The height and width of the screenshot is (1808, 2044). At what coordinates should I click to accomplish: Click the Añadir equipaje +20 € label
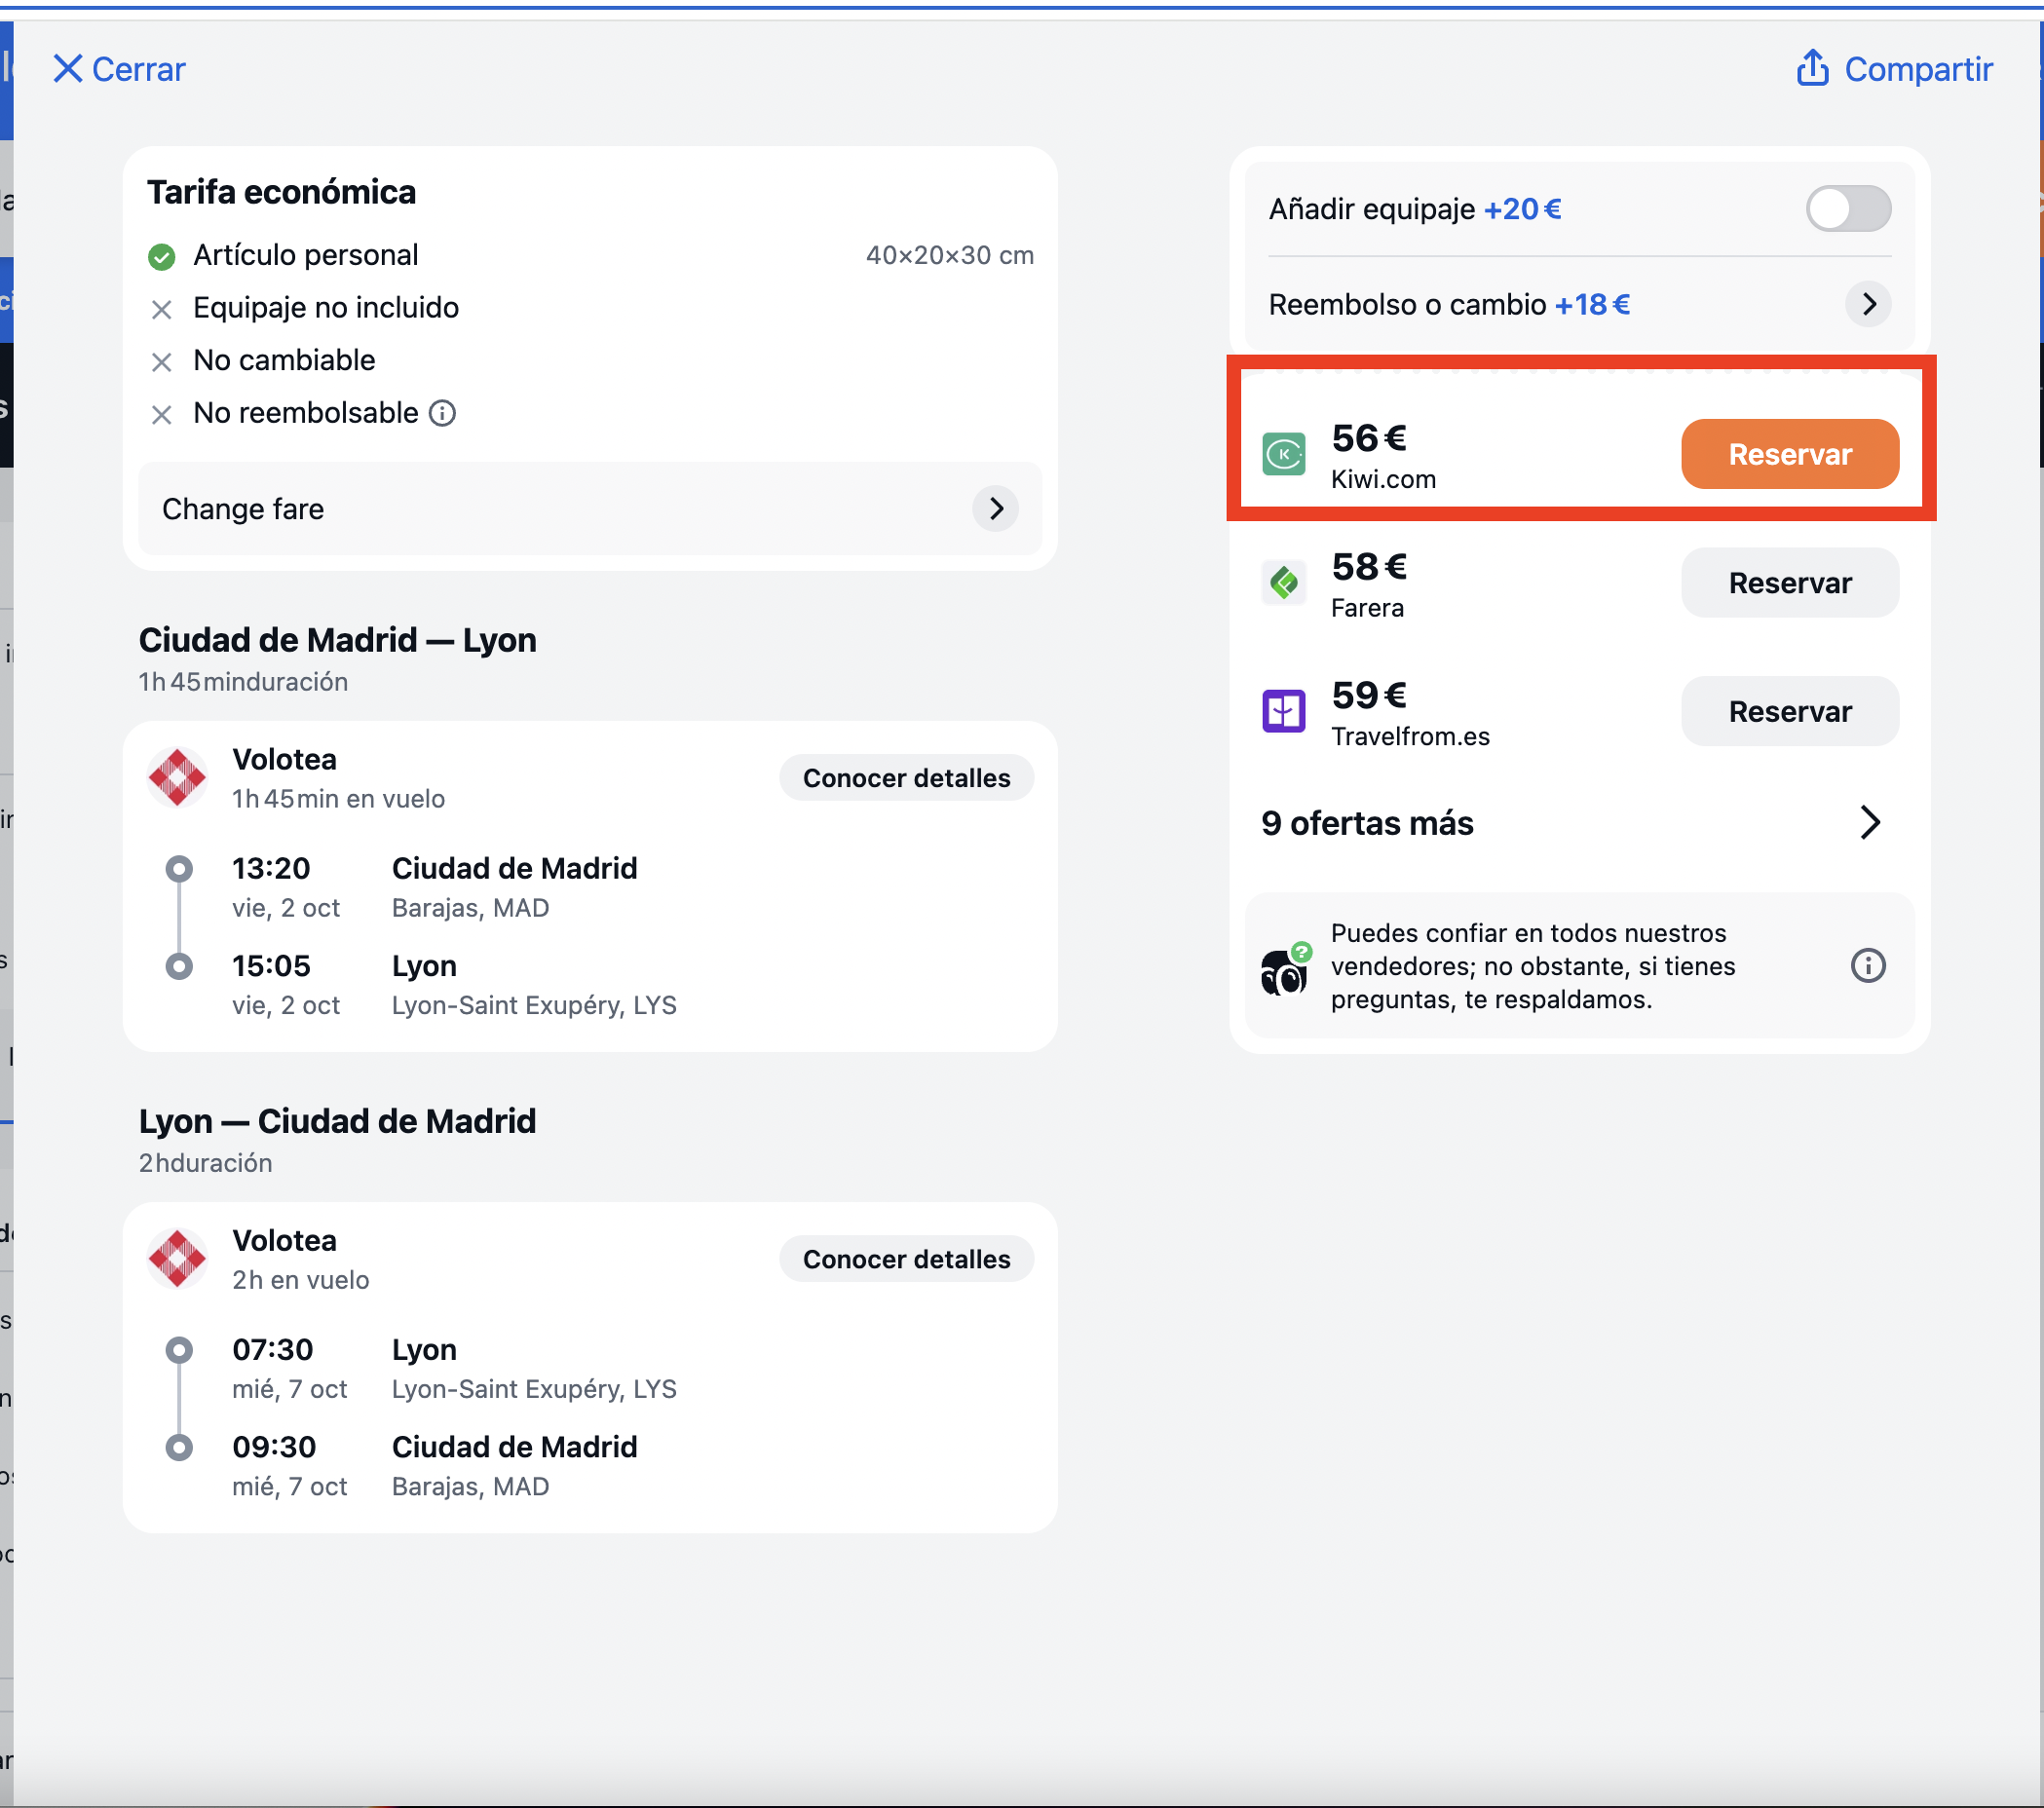[x=1415, y=209]
